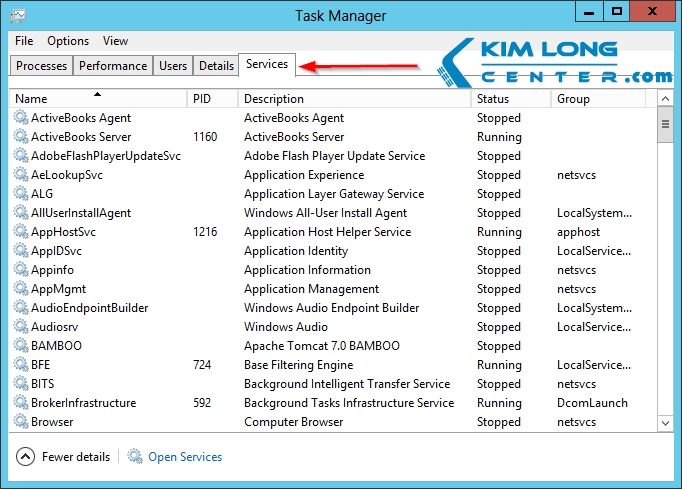Click the gear icon for Audiosrv service

pos(21,327)
